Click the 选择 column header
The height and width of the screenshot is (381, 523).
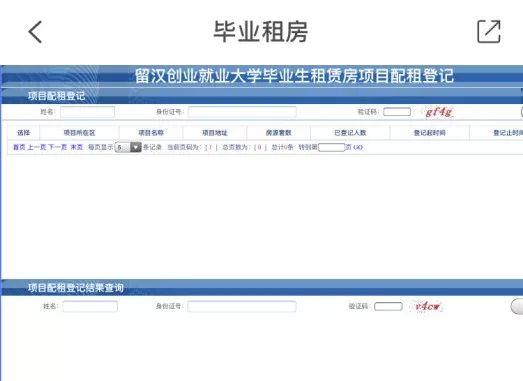coord(24,133)
